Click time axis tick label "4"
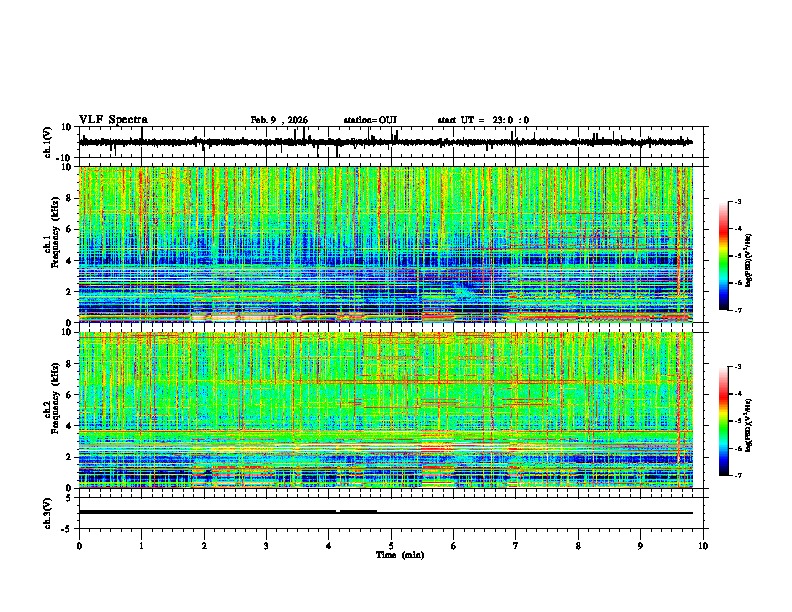792x612 pixels. pos(329,546)
